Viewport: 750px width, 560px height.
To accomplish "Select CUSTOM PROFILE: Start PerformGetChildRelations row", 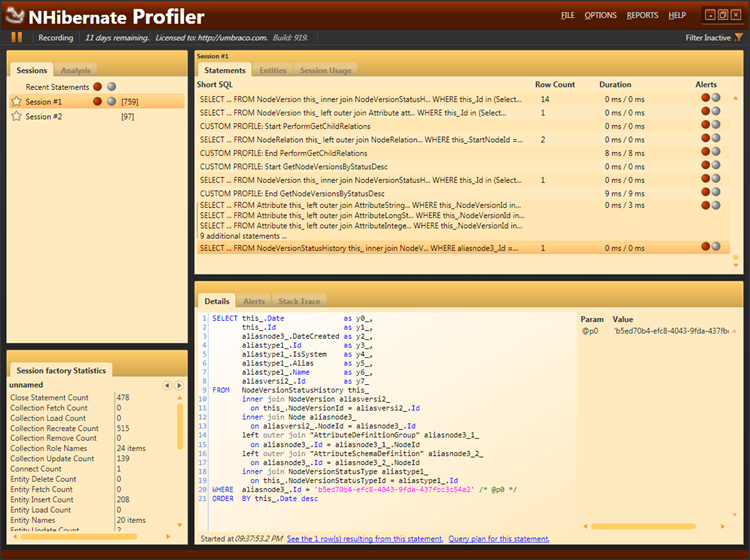I will tap(463, 126).
